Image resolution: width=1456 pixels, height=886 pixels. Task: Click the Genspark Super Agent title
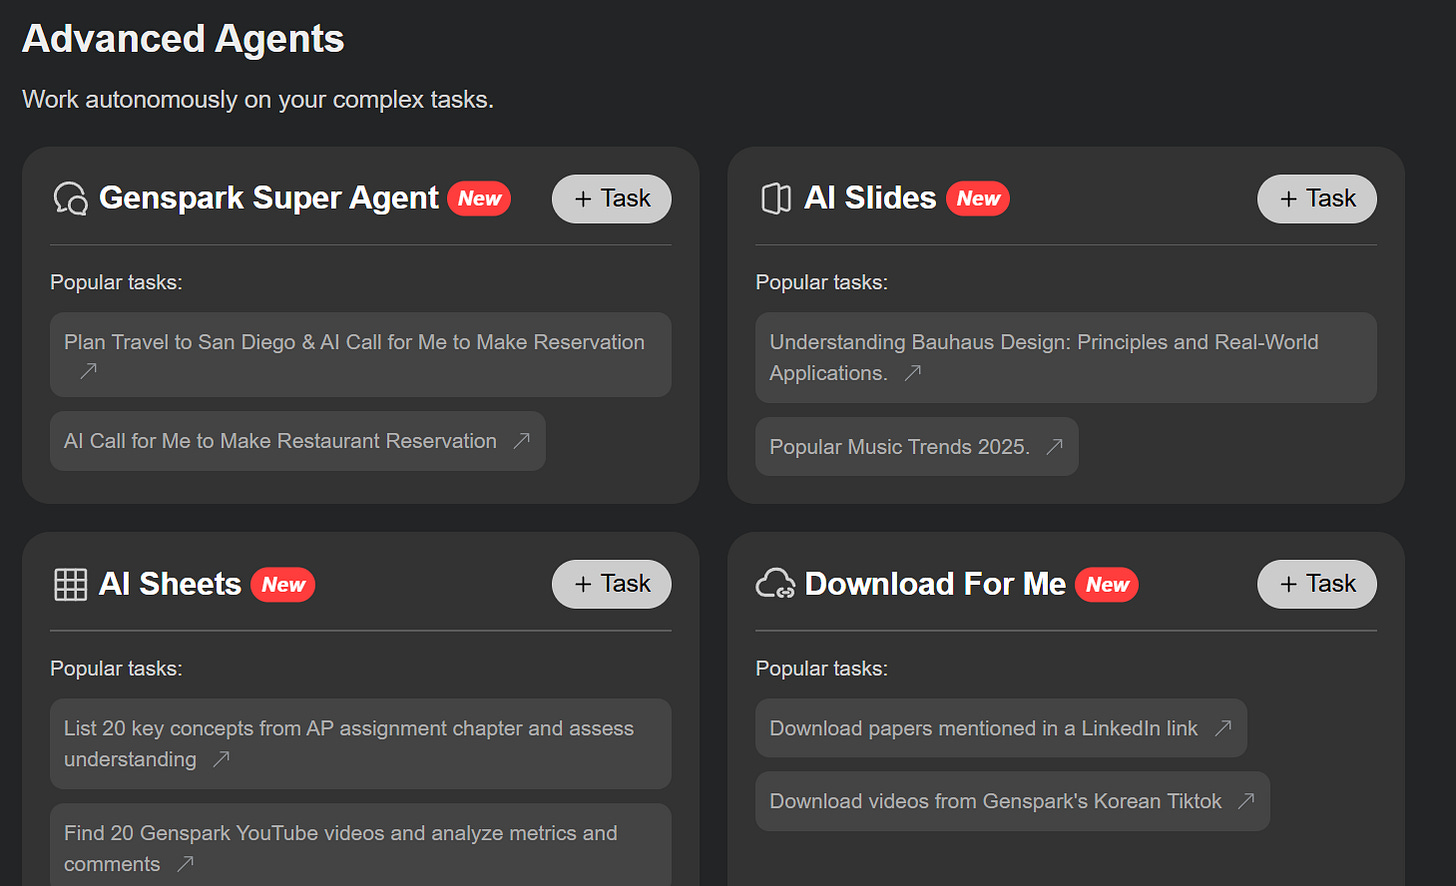(269, 198)
